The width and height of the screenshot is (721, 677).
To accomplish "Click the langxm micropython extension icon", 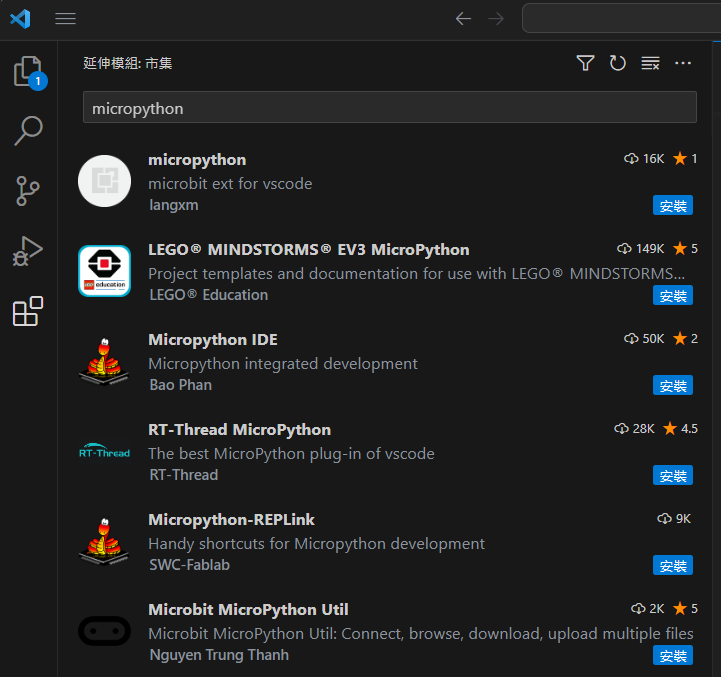I will 104,181.
